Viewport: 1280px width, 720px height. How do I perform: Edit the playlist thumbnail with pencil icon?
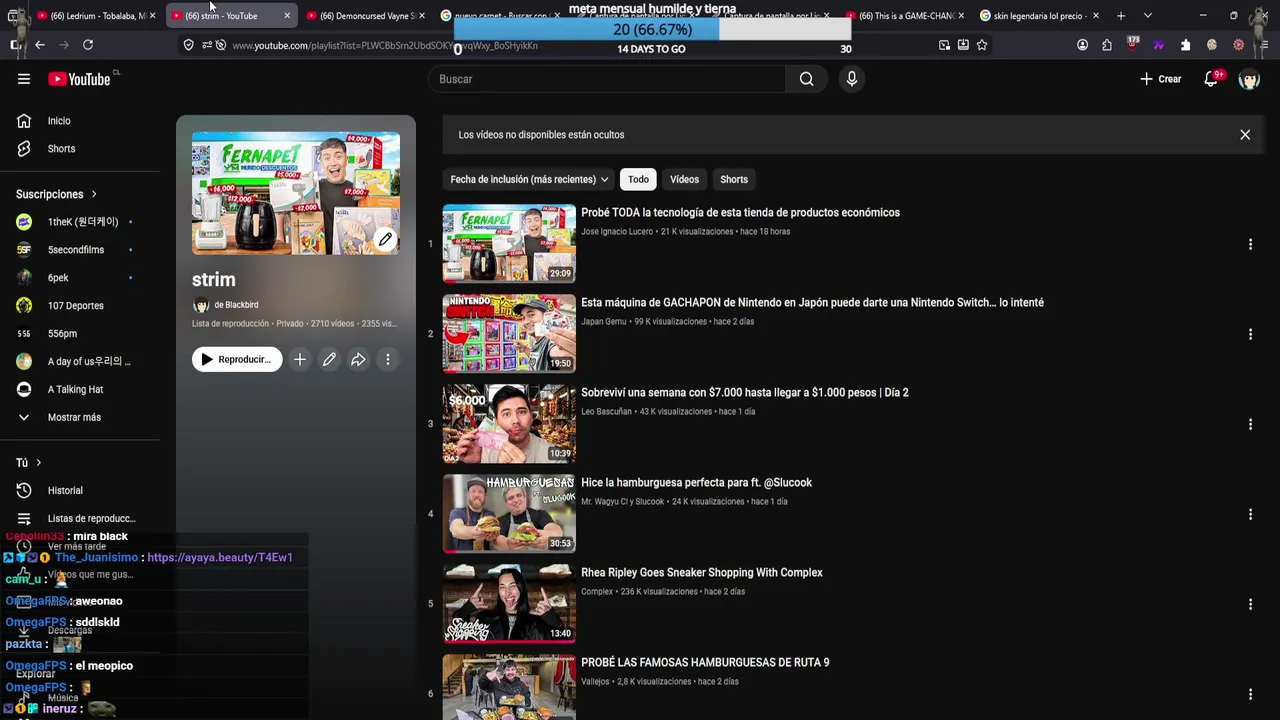point(385,240)
